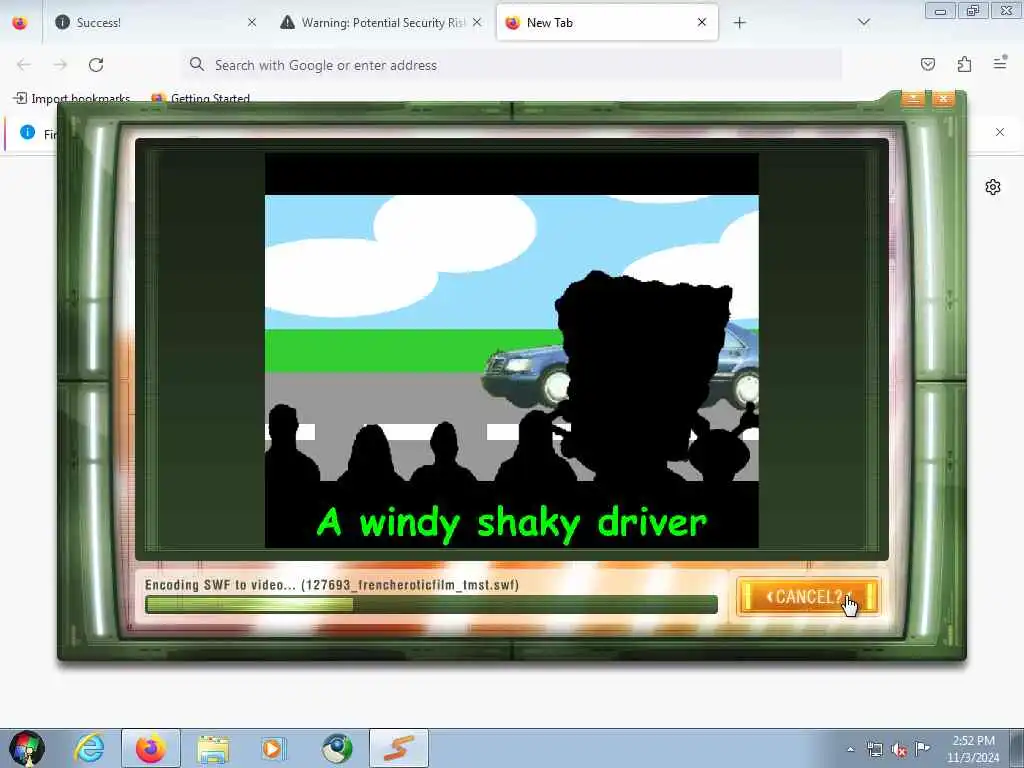1024x768 pixels.
Task: Click the video preview frame
Action: (511, 350)
